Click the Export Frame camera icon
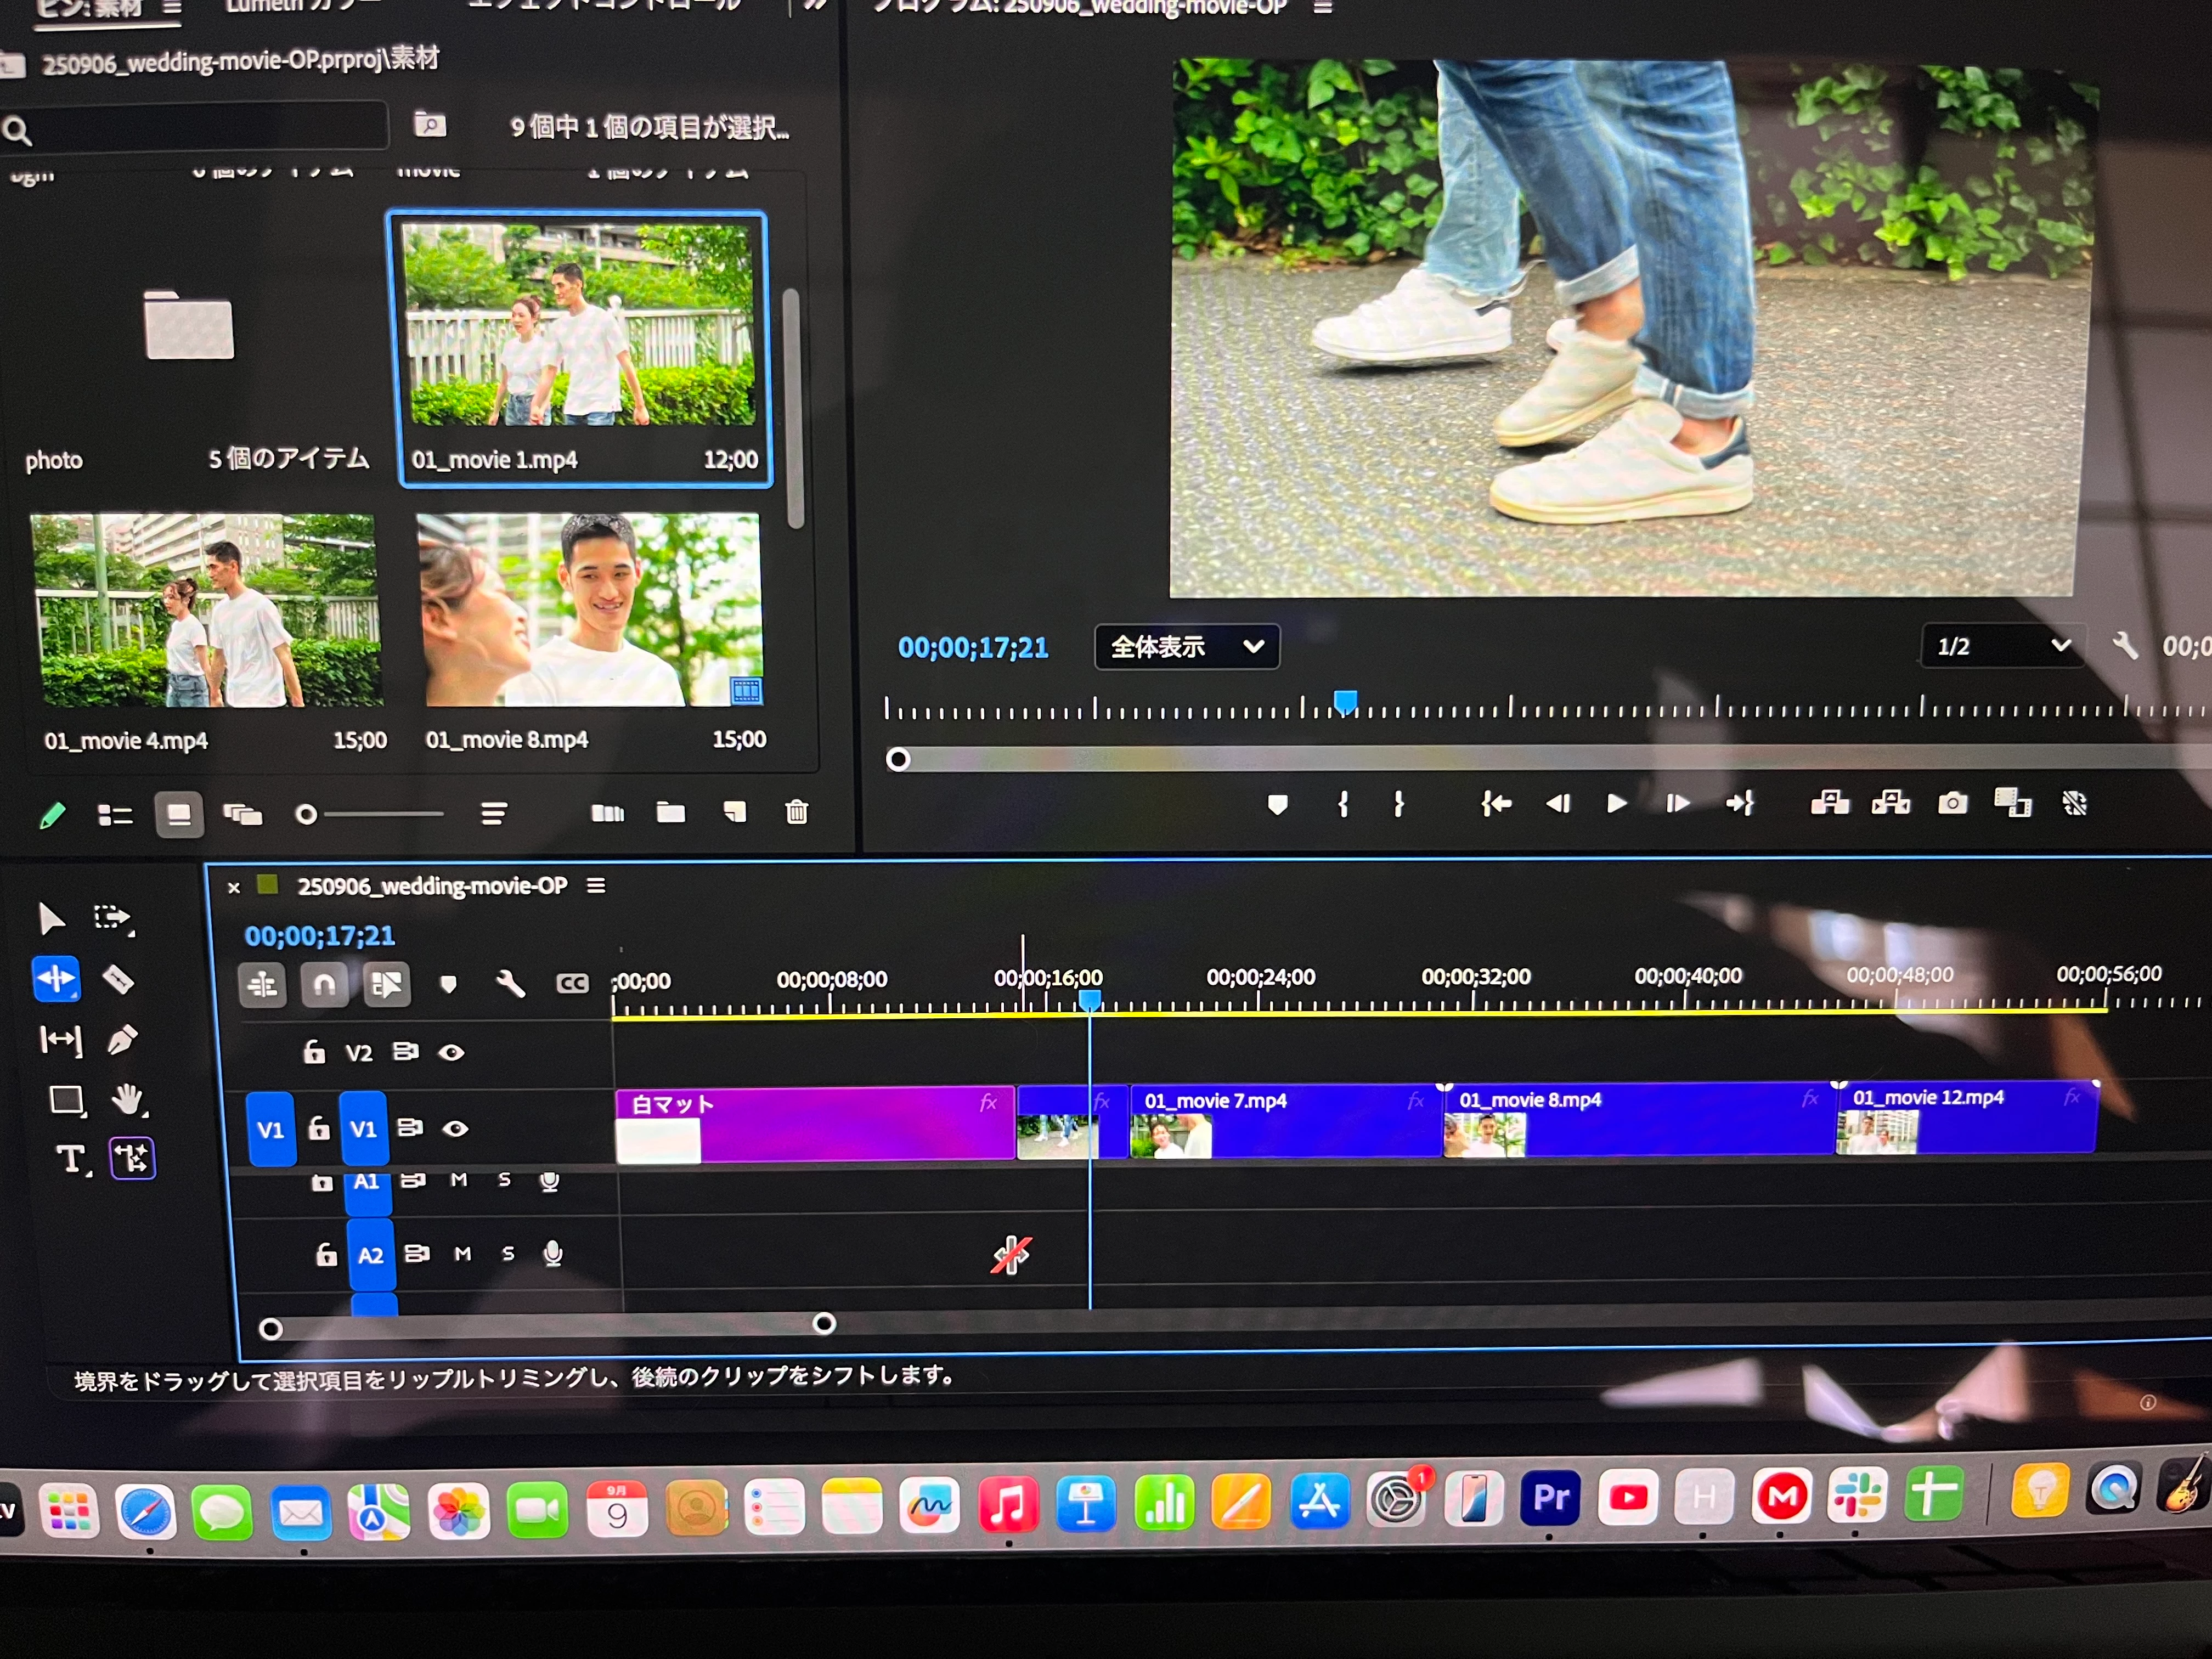This screenshot has height=1659, width=2212. point(1952,803)
